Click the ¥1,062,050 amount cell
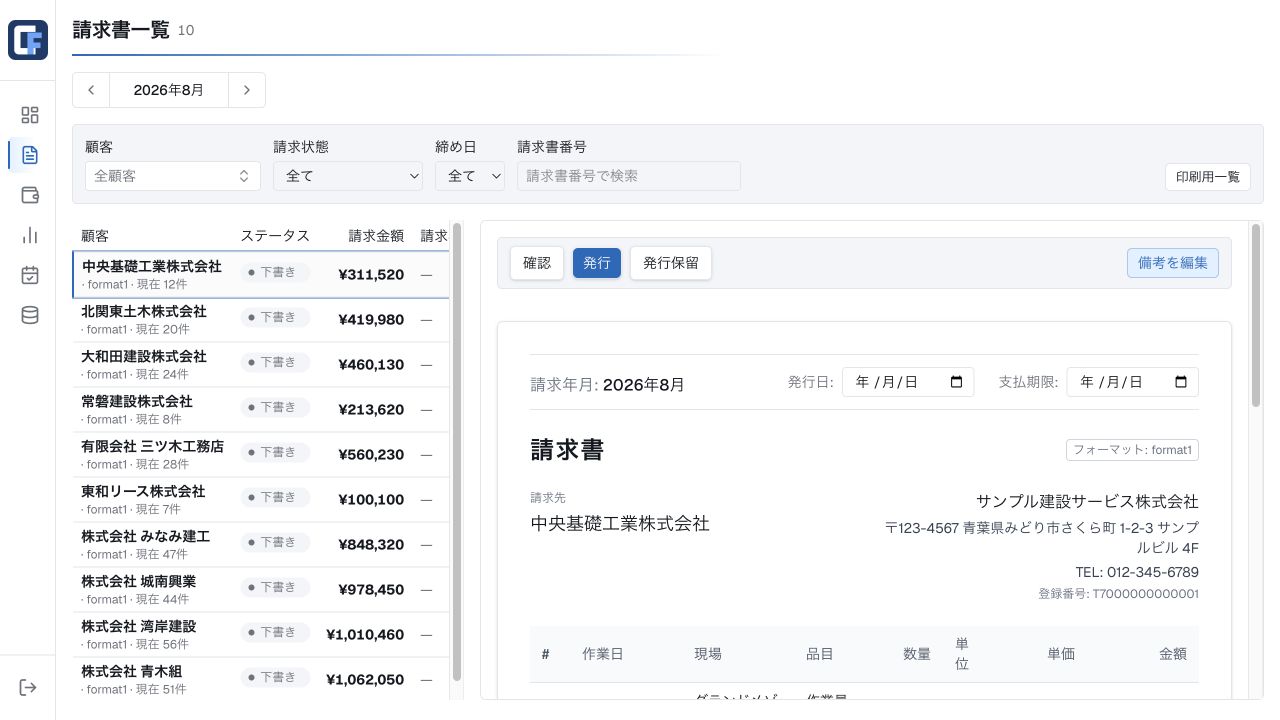This screenshot has height=720, width=1280. (365, 679)
